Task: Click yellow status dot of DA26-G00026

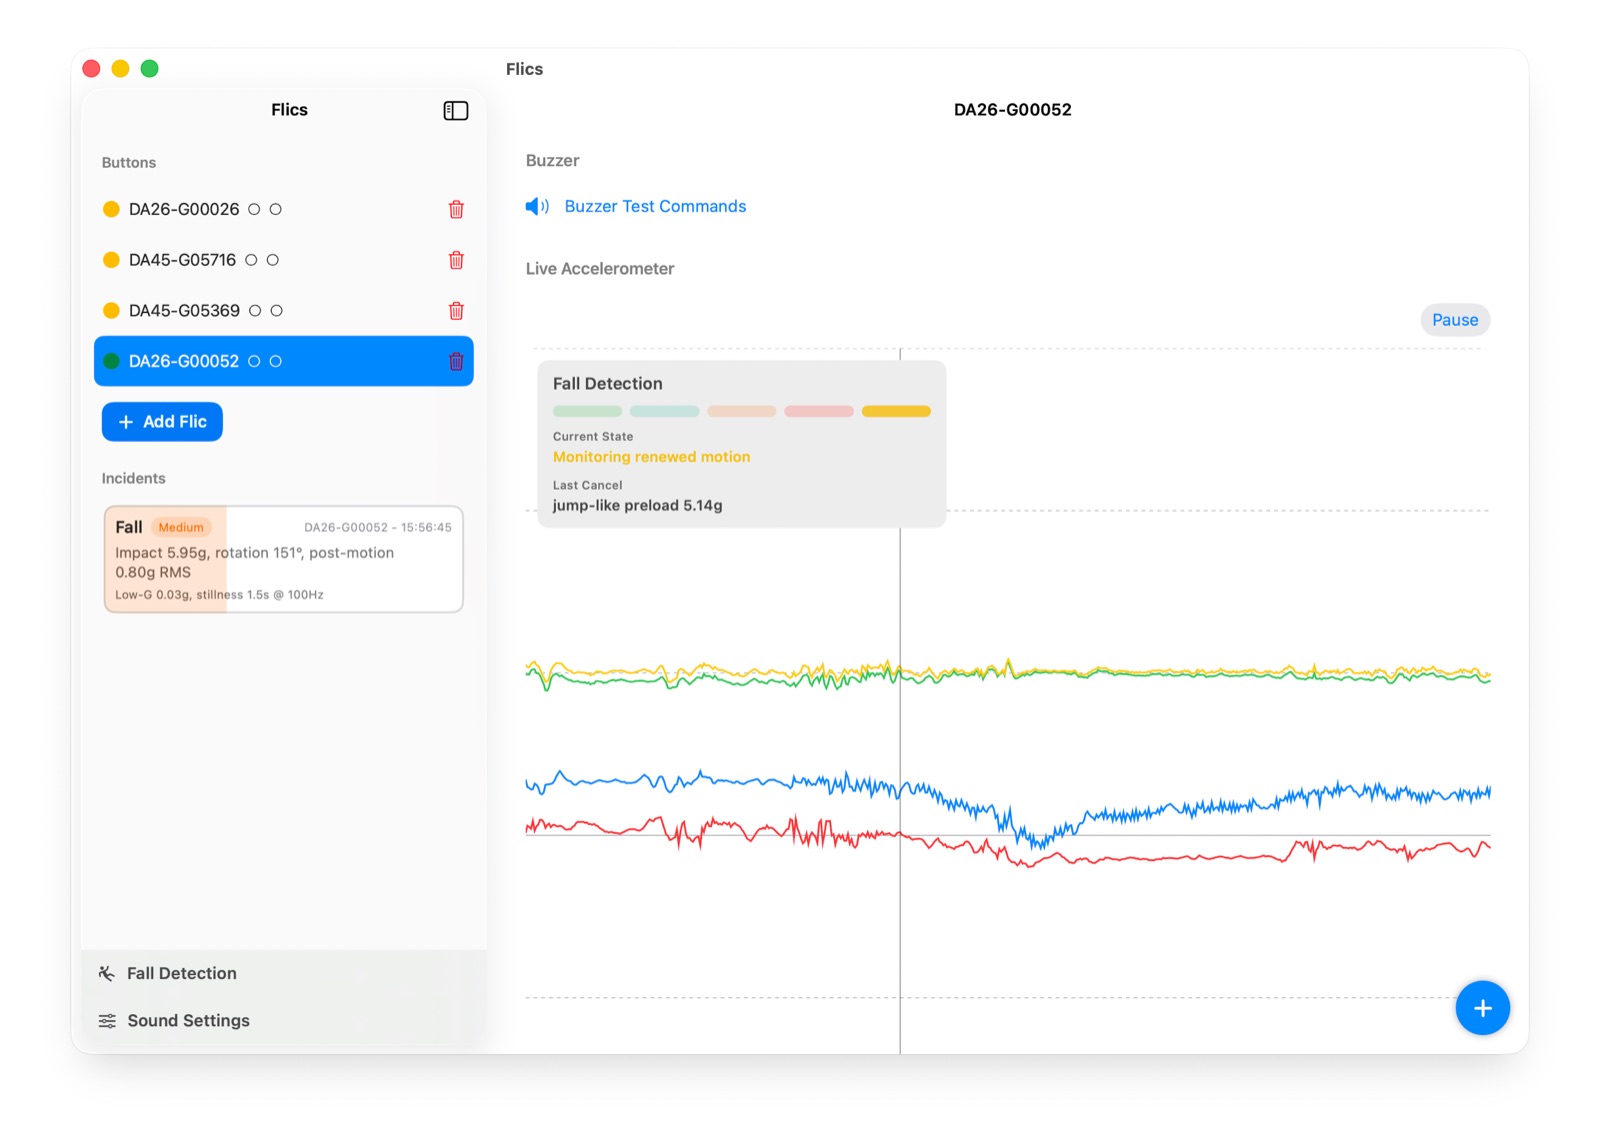Action: pos(111,209)
